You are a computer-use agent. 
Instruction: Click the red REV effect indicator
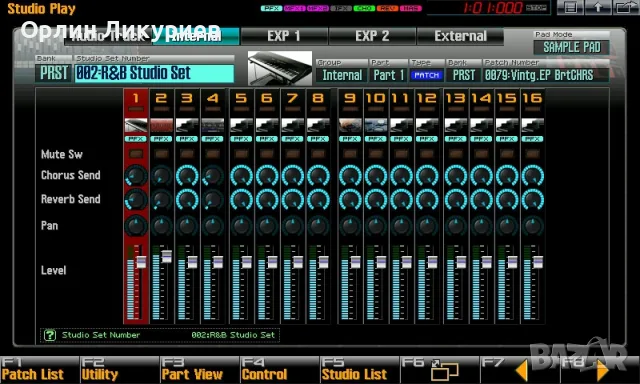click(388, 8)
